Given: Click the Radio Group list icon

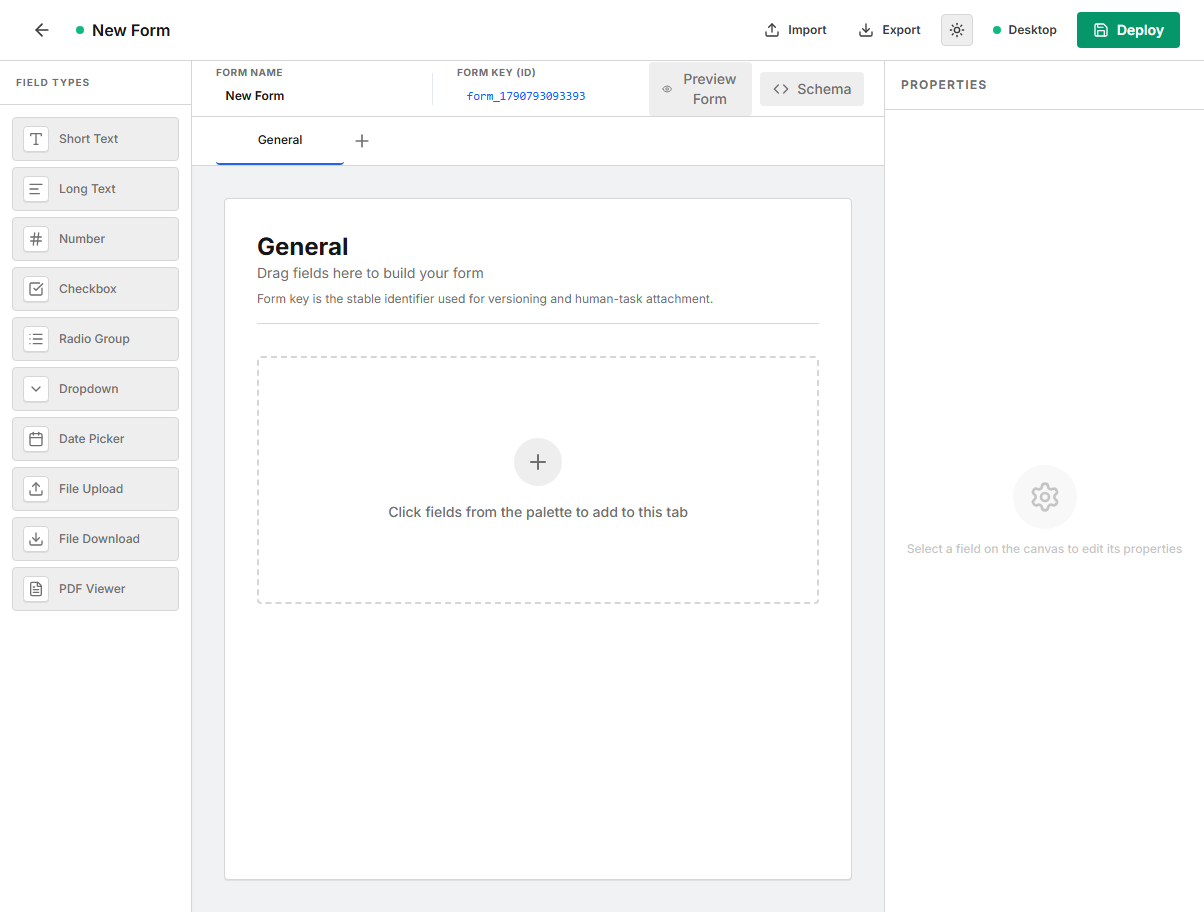Looking at the screenshot, I should [36, 339].
